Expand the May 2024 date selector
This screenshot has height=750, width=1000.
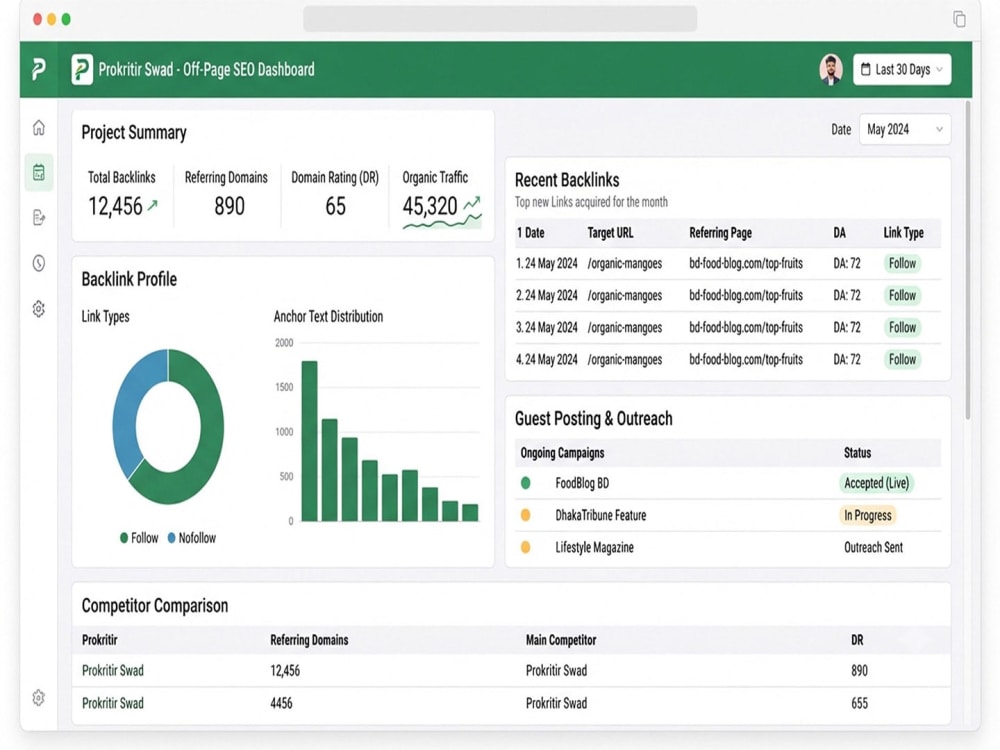coord(904,129)
